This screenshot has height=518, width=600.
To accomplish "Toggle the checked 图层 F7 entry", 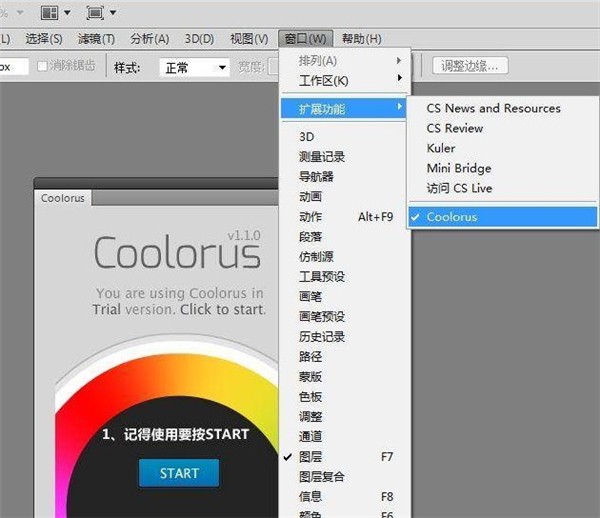I will click(x=346, y=456).
